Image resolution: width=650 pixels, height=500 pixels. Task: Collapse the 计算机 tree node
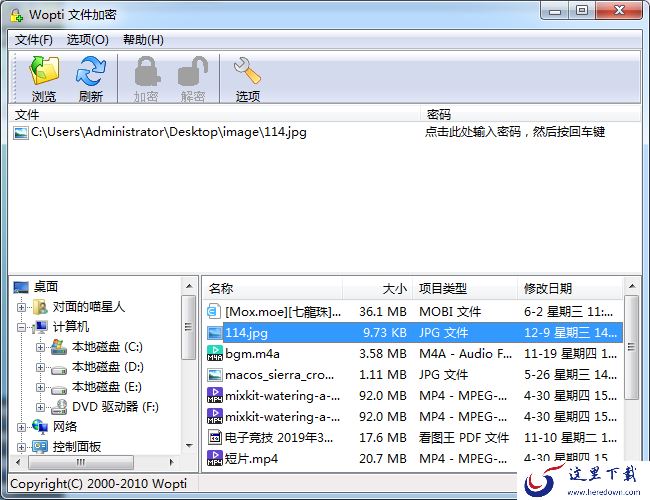(x=21, y=328)
